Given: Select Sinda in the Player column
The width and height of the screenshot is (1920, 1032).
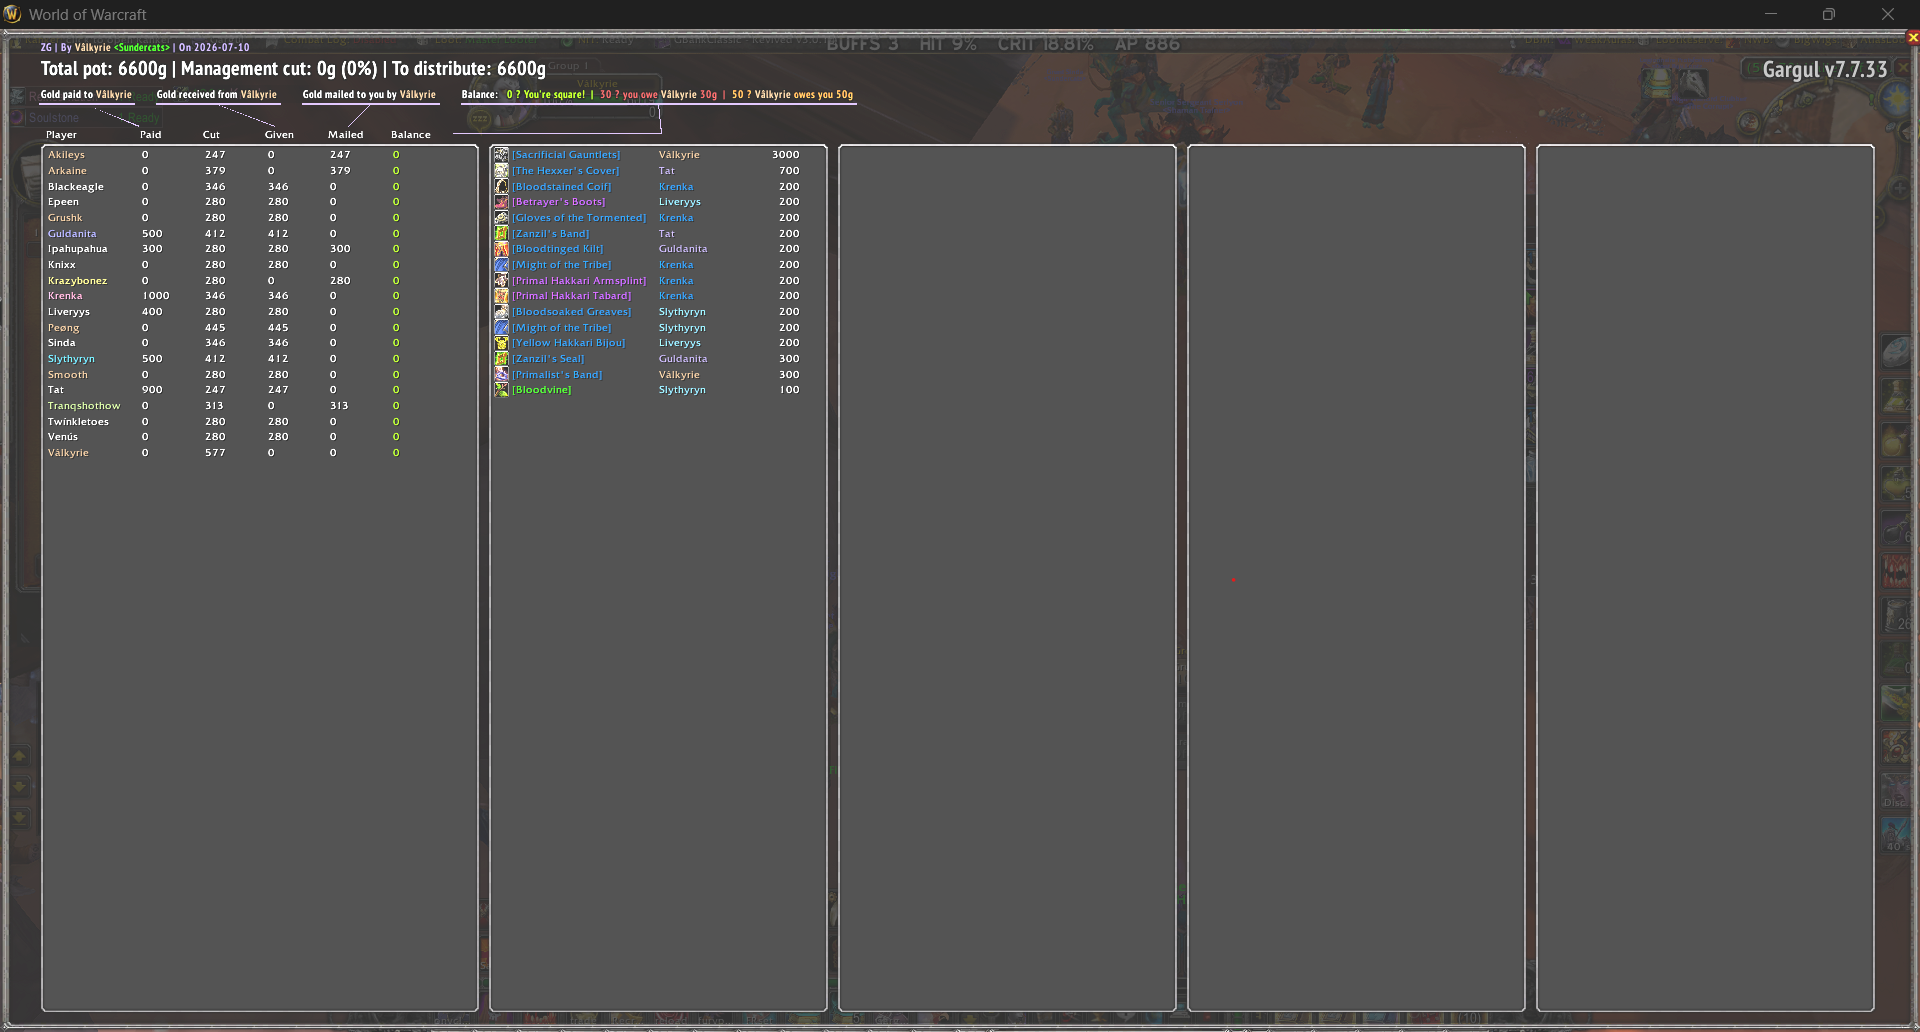Looking at the screenshot, I should point(61,343).
